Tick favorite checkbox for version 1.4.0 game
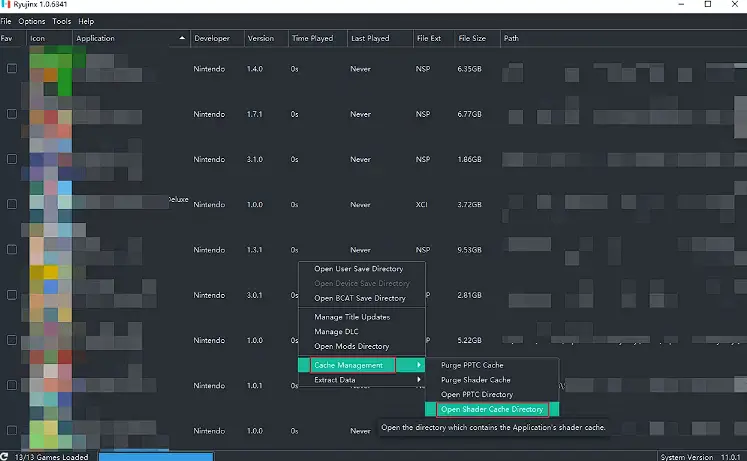Screen dimensions: 747x461 tap(12, 69)
